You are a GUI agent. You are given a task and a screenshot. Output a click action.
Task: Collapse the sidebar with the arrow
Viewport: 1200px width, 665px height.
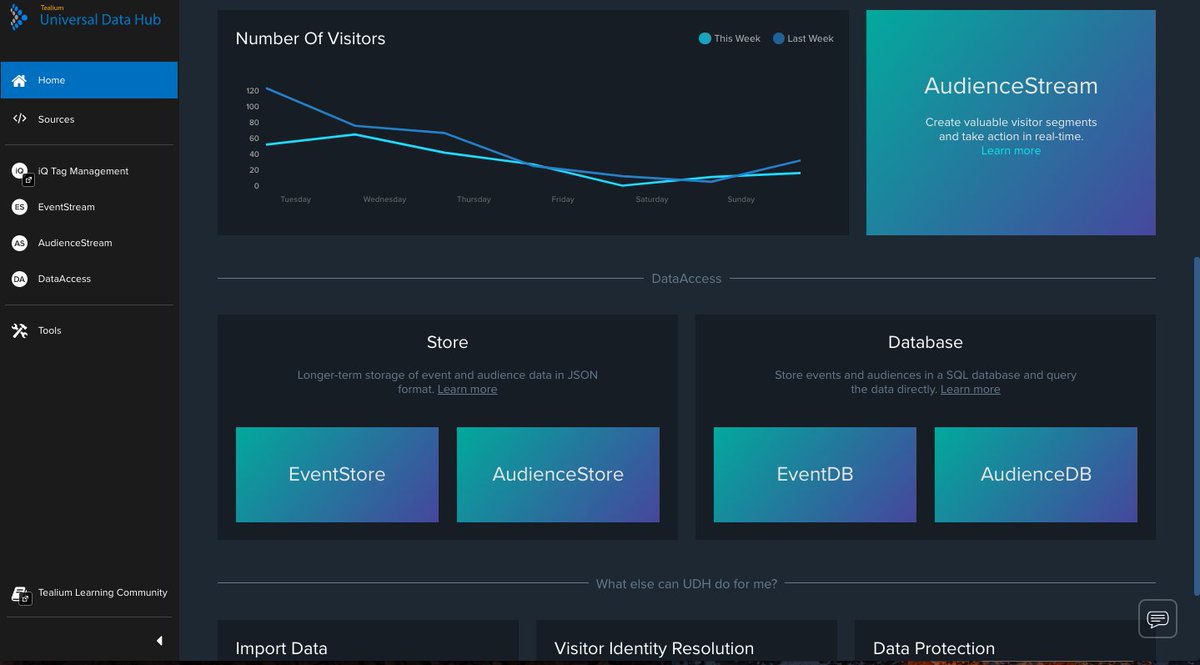159,640
